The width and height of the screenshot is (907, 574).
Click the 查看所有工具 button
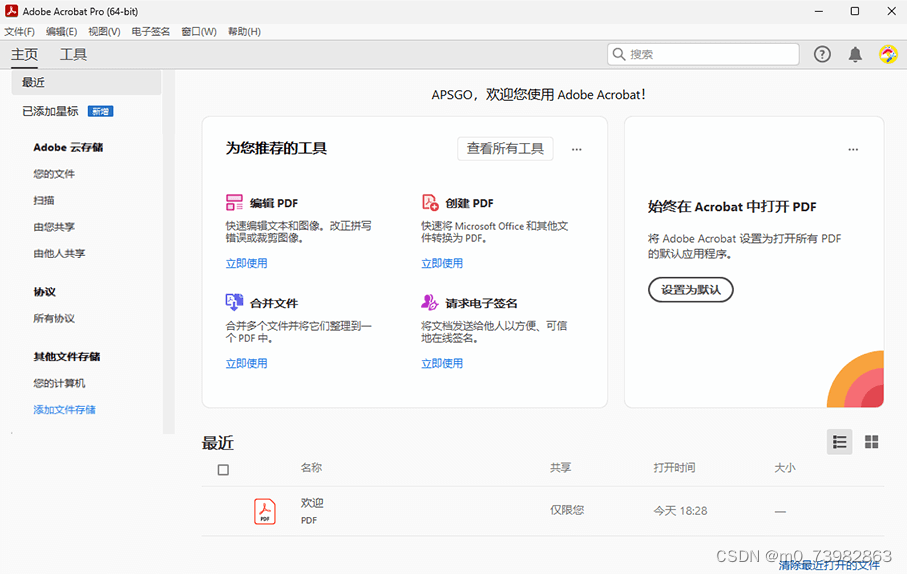[505, 149]
